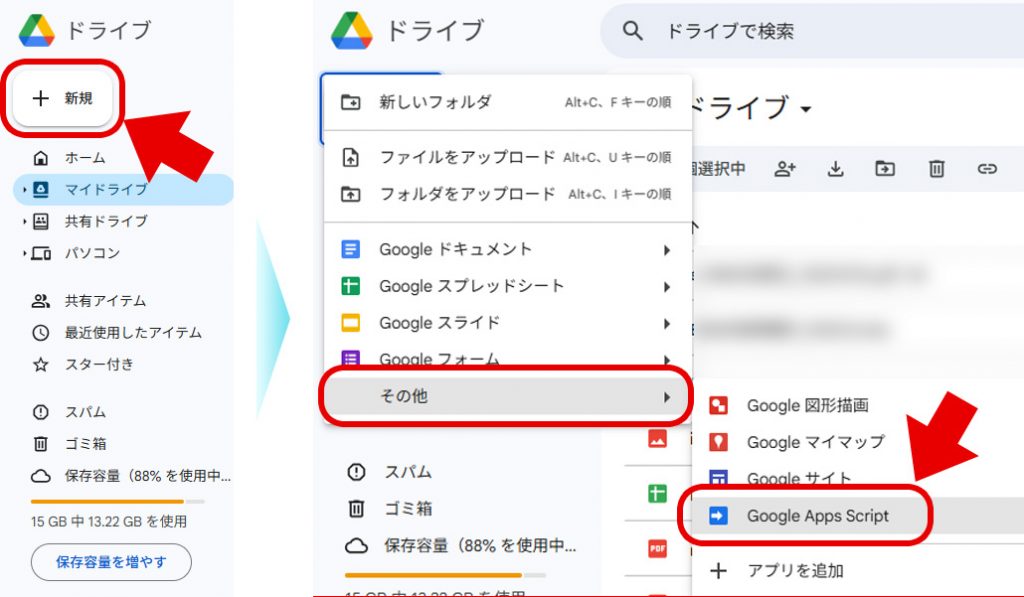Expand the Google スプレッドシート submenu arrow

tap(667, 287)
